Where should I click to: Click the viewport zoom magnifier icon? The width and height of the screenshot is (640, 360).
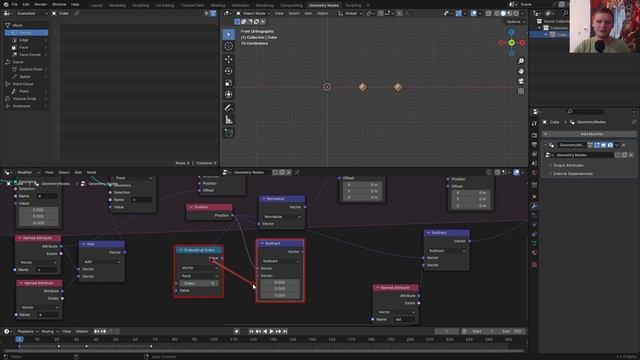click(521, 61)
